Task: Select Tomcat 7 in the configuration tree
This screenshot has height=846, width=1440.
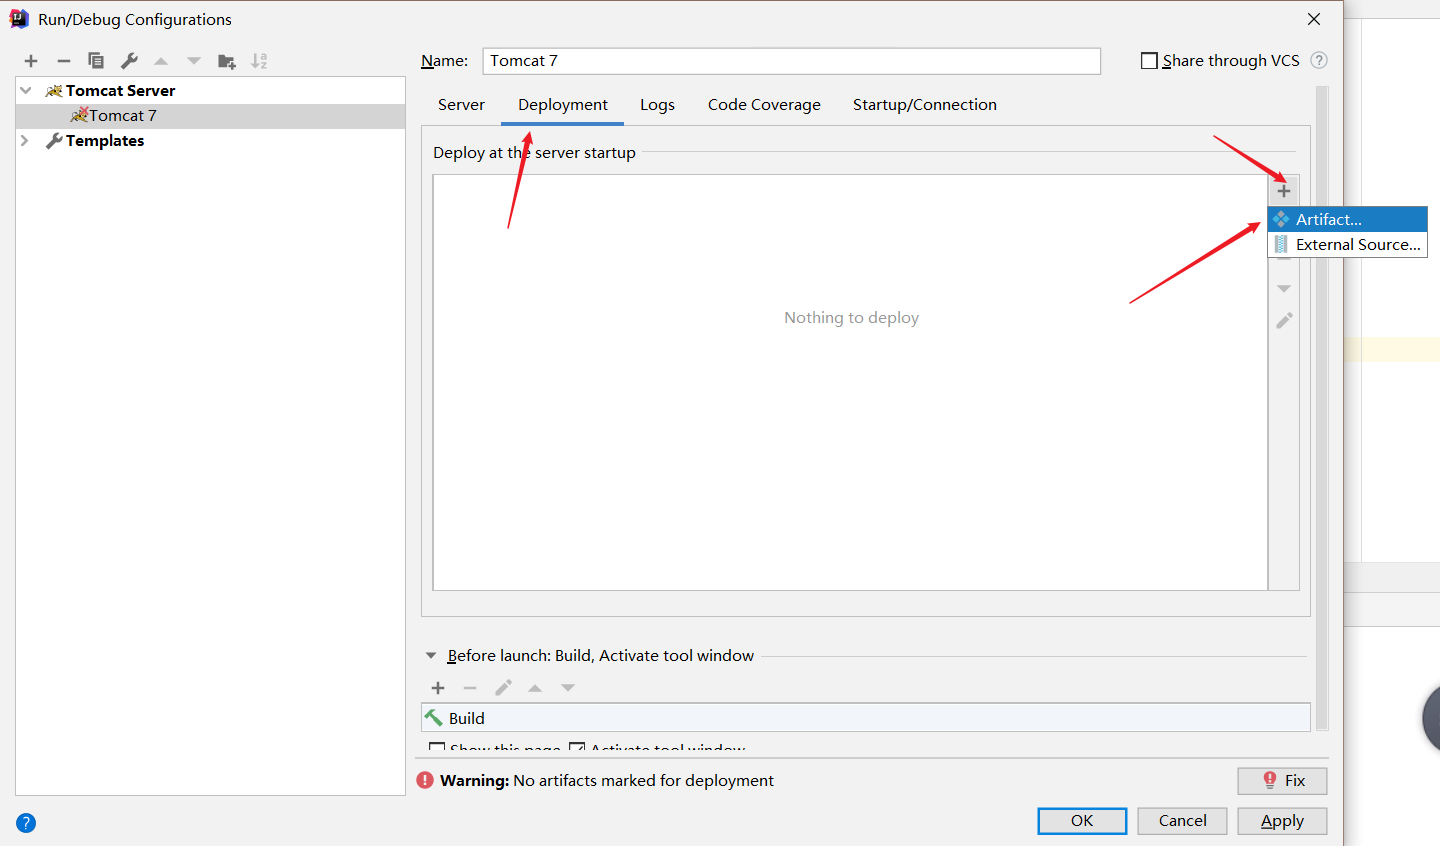Action: (x=211, y=116)
